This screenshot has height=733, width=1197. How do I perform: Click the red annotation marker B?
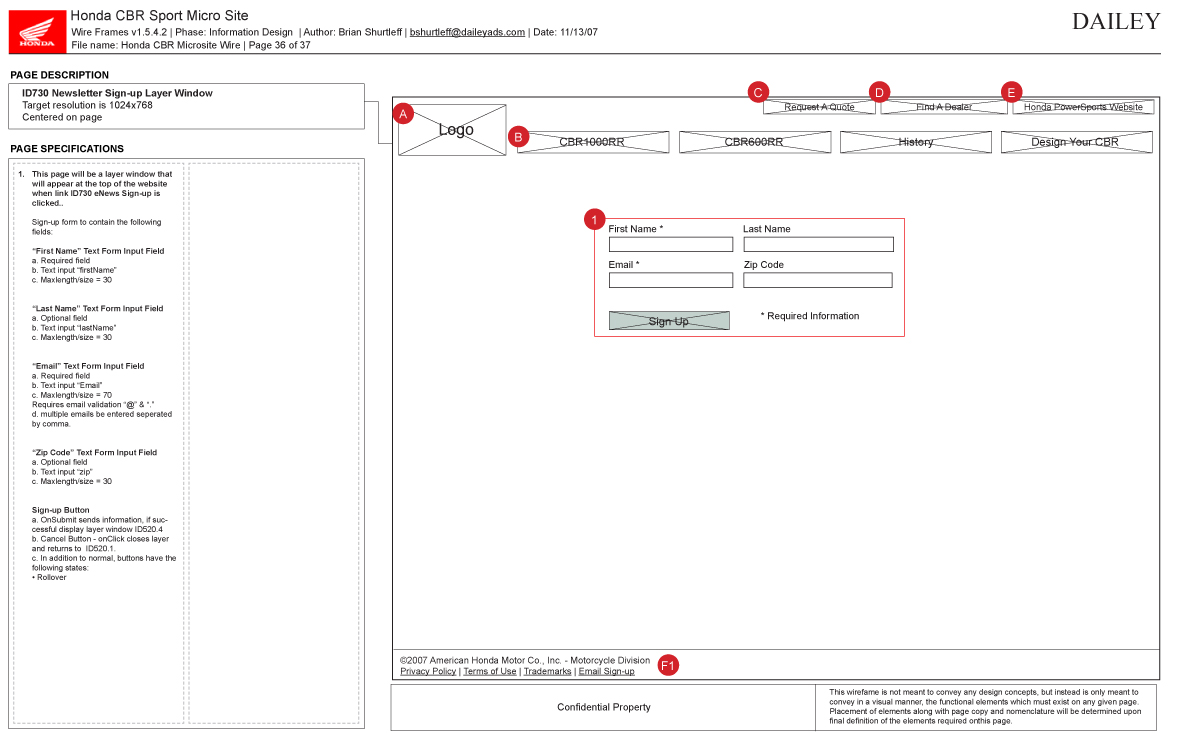point(518,137)
